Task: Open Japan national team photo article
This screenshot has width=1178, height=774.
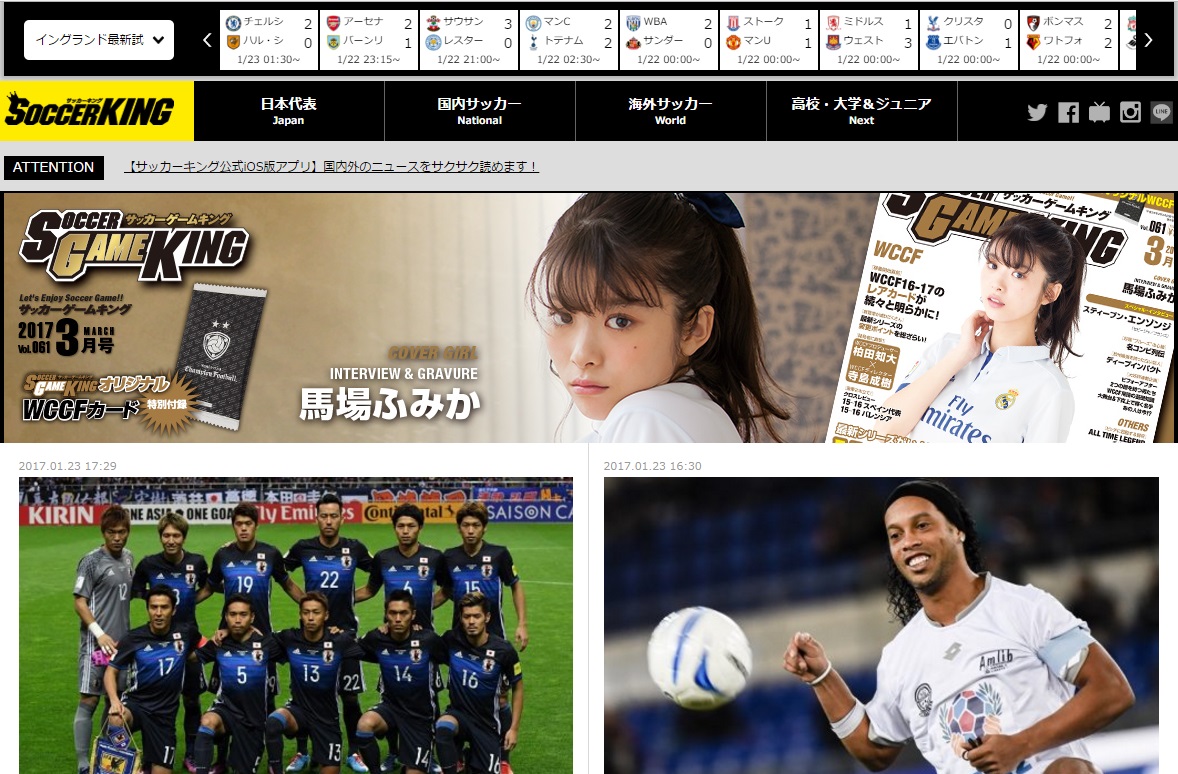Action: point(296,625)
